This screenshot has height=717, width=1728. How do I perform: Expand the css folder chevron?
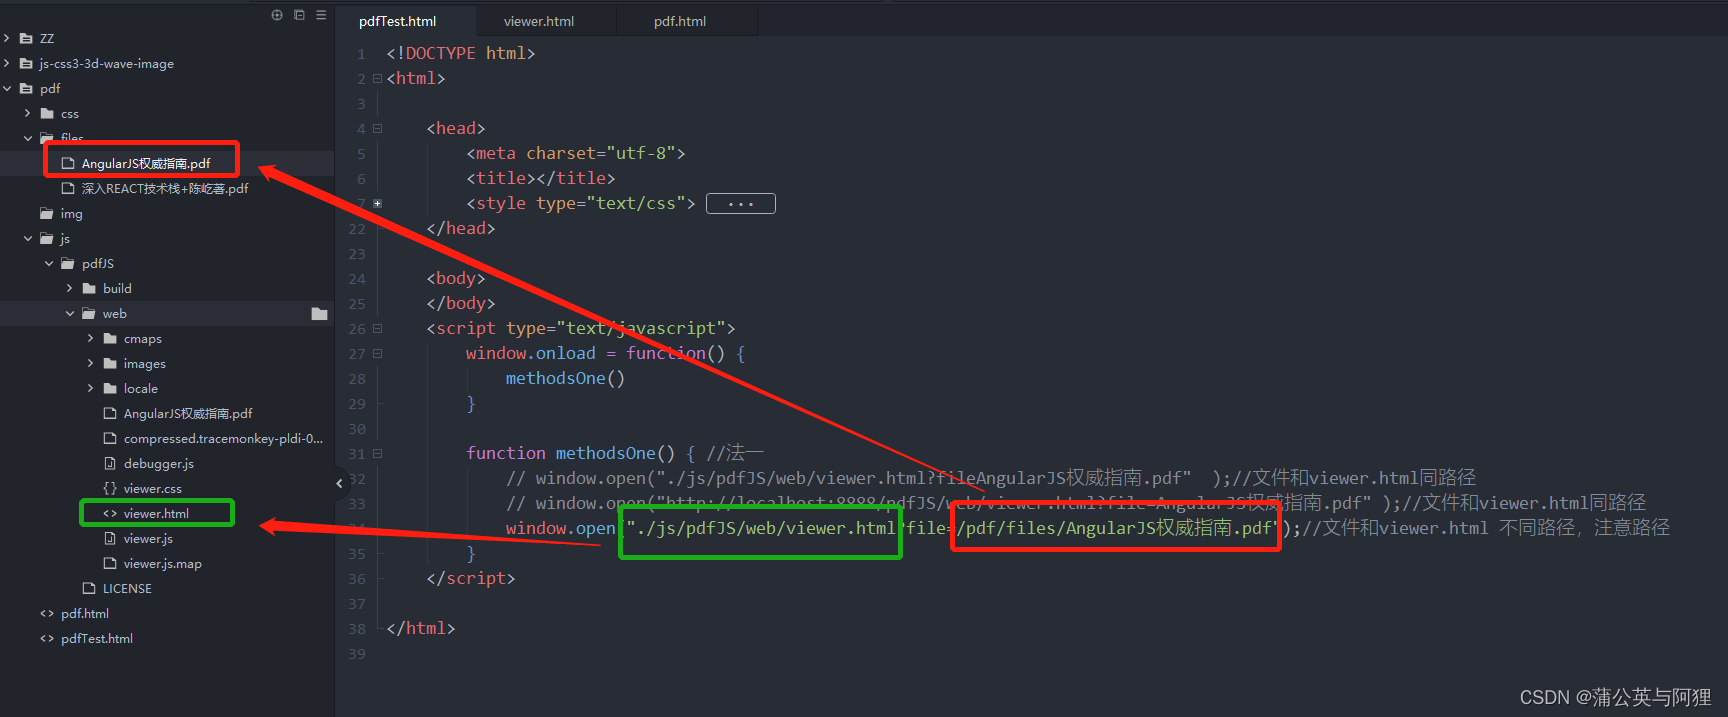point(28,113)
